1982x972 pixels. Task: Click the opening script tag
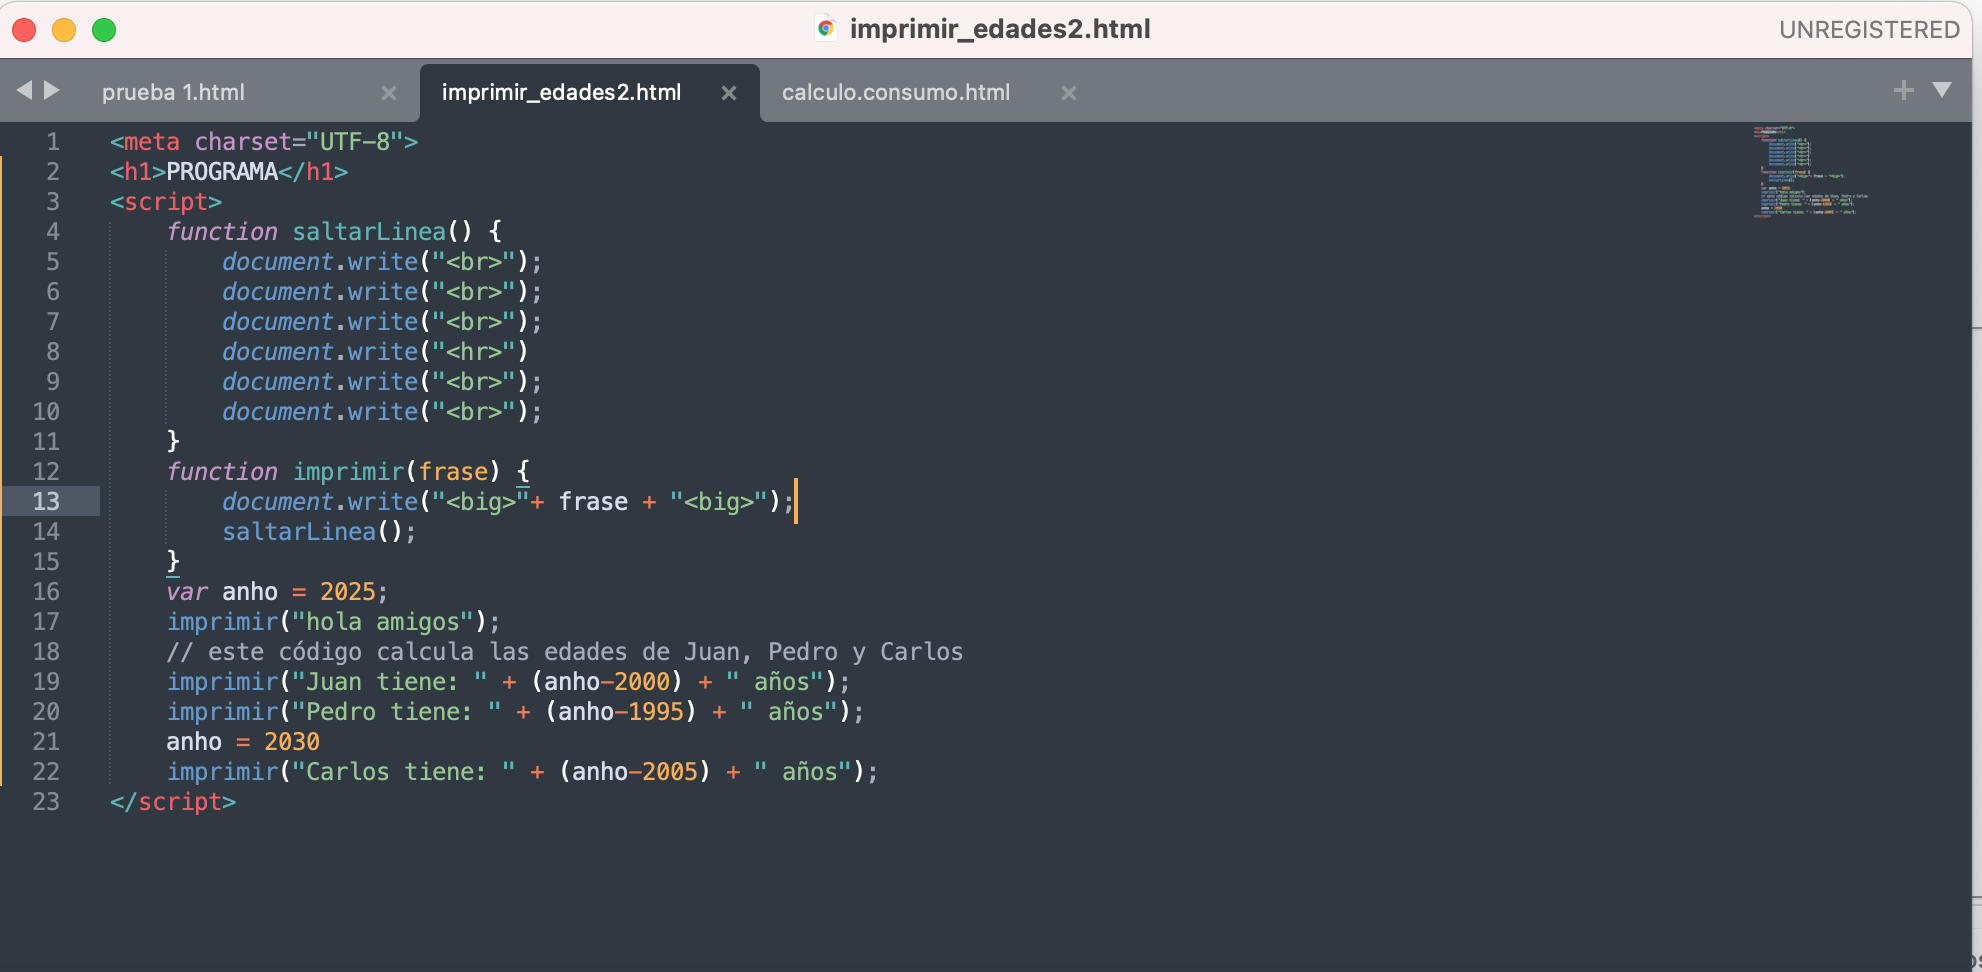pos(166,201)
